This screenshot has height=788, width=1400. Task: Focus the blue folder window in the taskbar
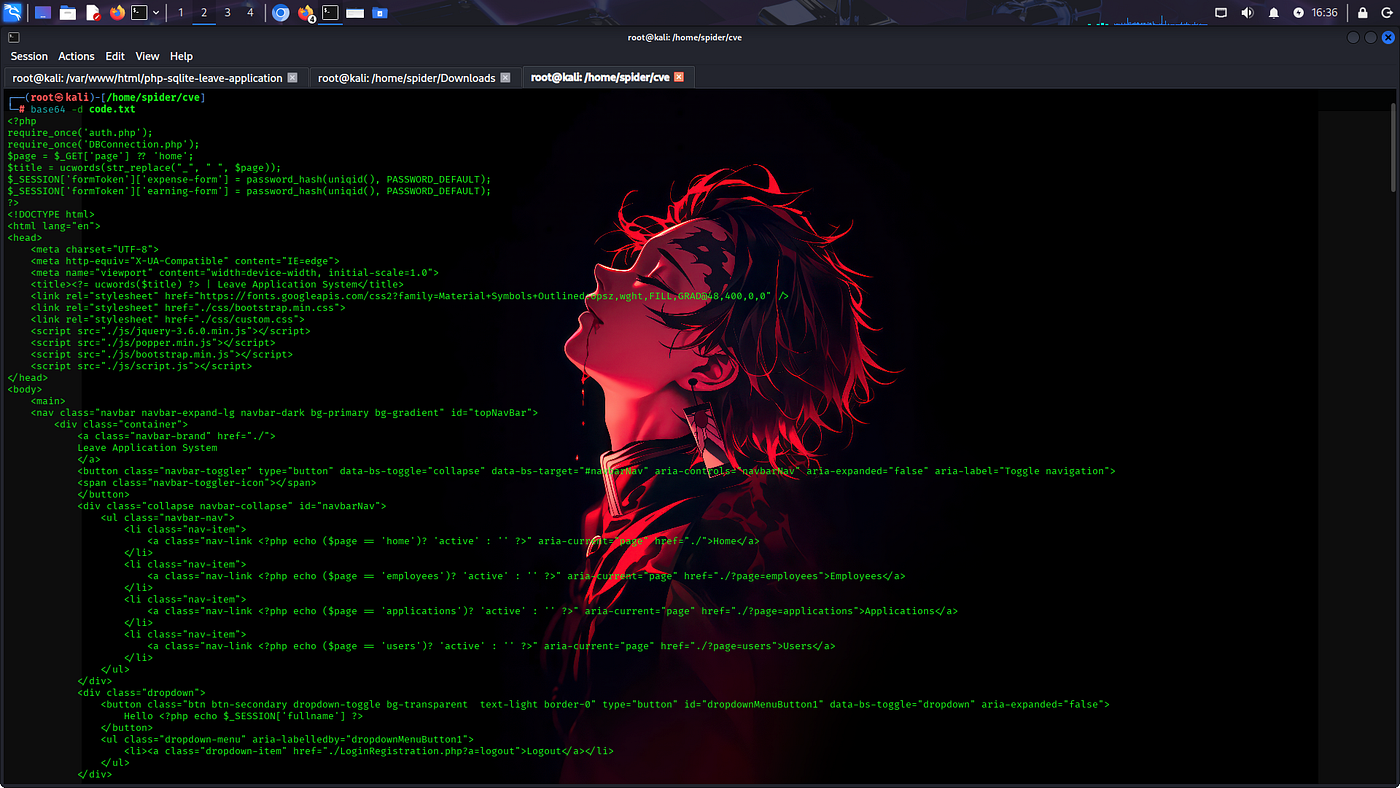[380, 13]
